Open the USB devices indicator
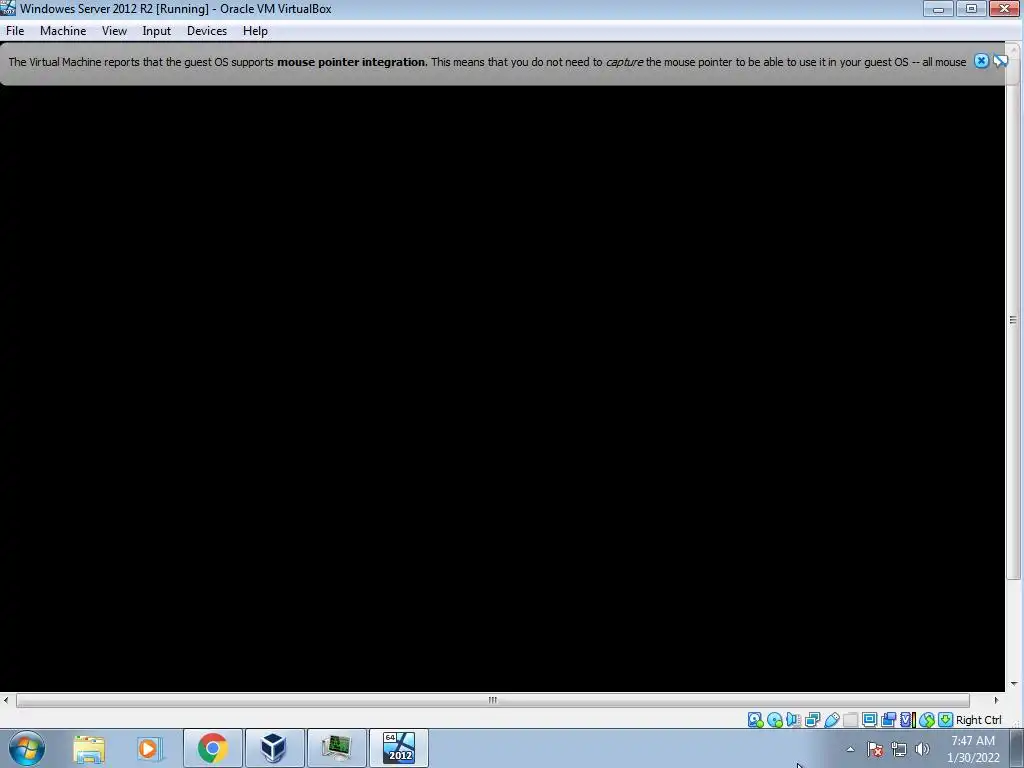 831,720
